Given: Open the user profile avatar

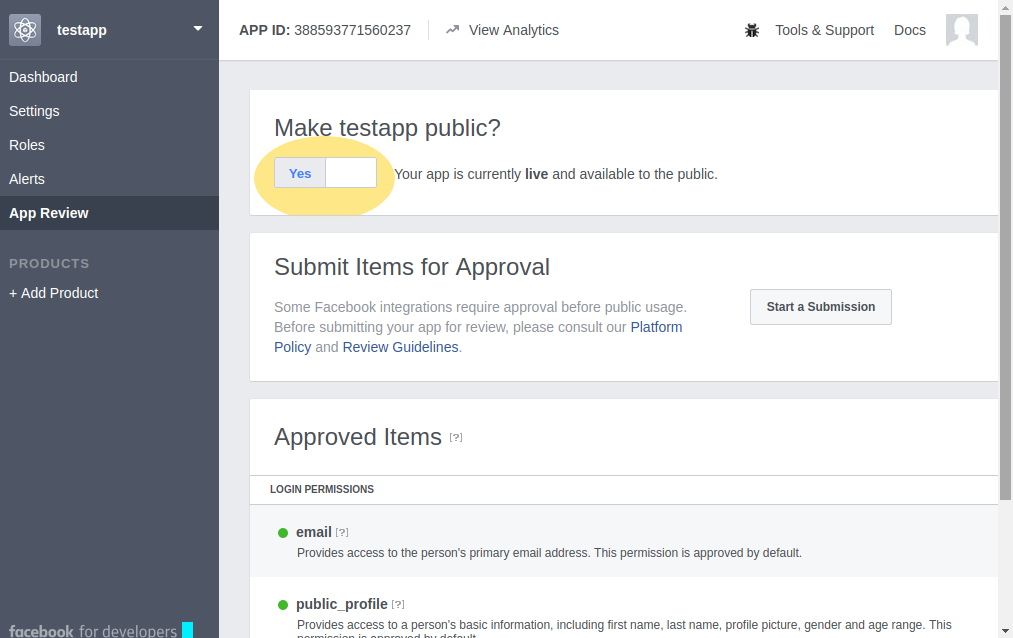Looking at the screenshot, I should (x=961, y=30).
